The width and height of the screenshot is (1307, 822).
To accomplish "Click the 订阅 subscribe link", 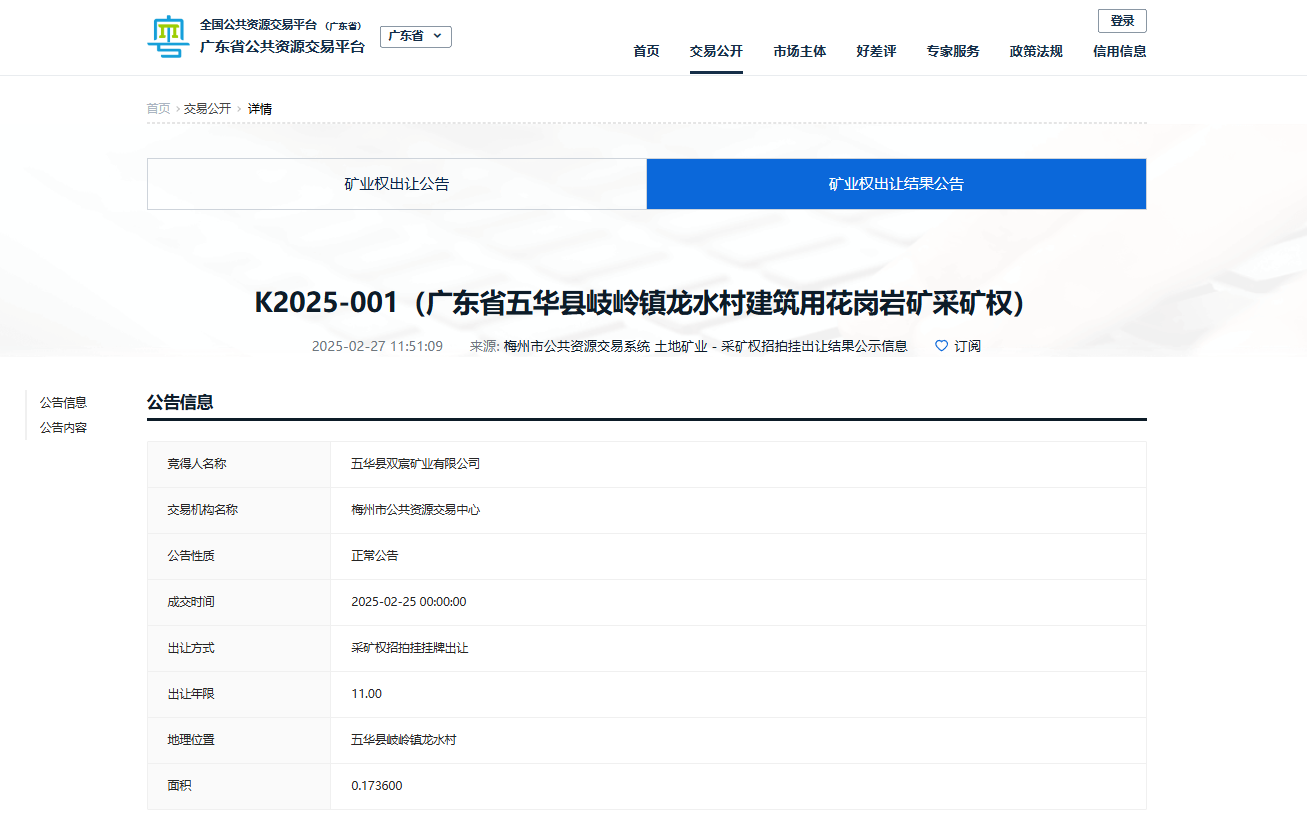I will [x=967, y=346].
